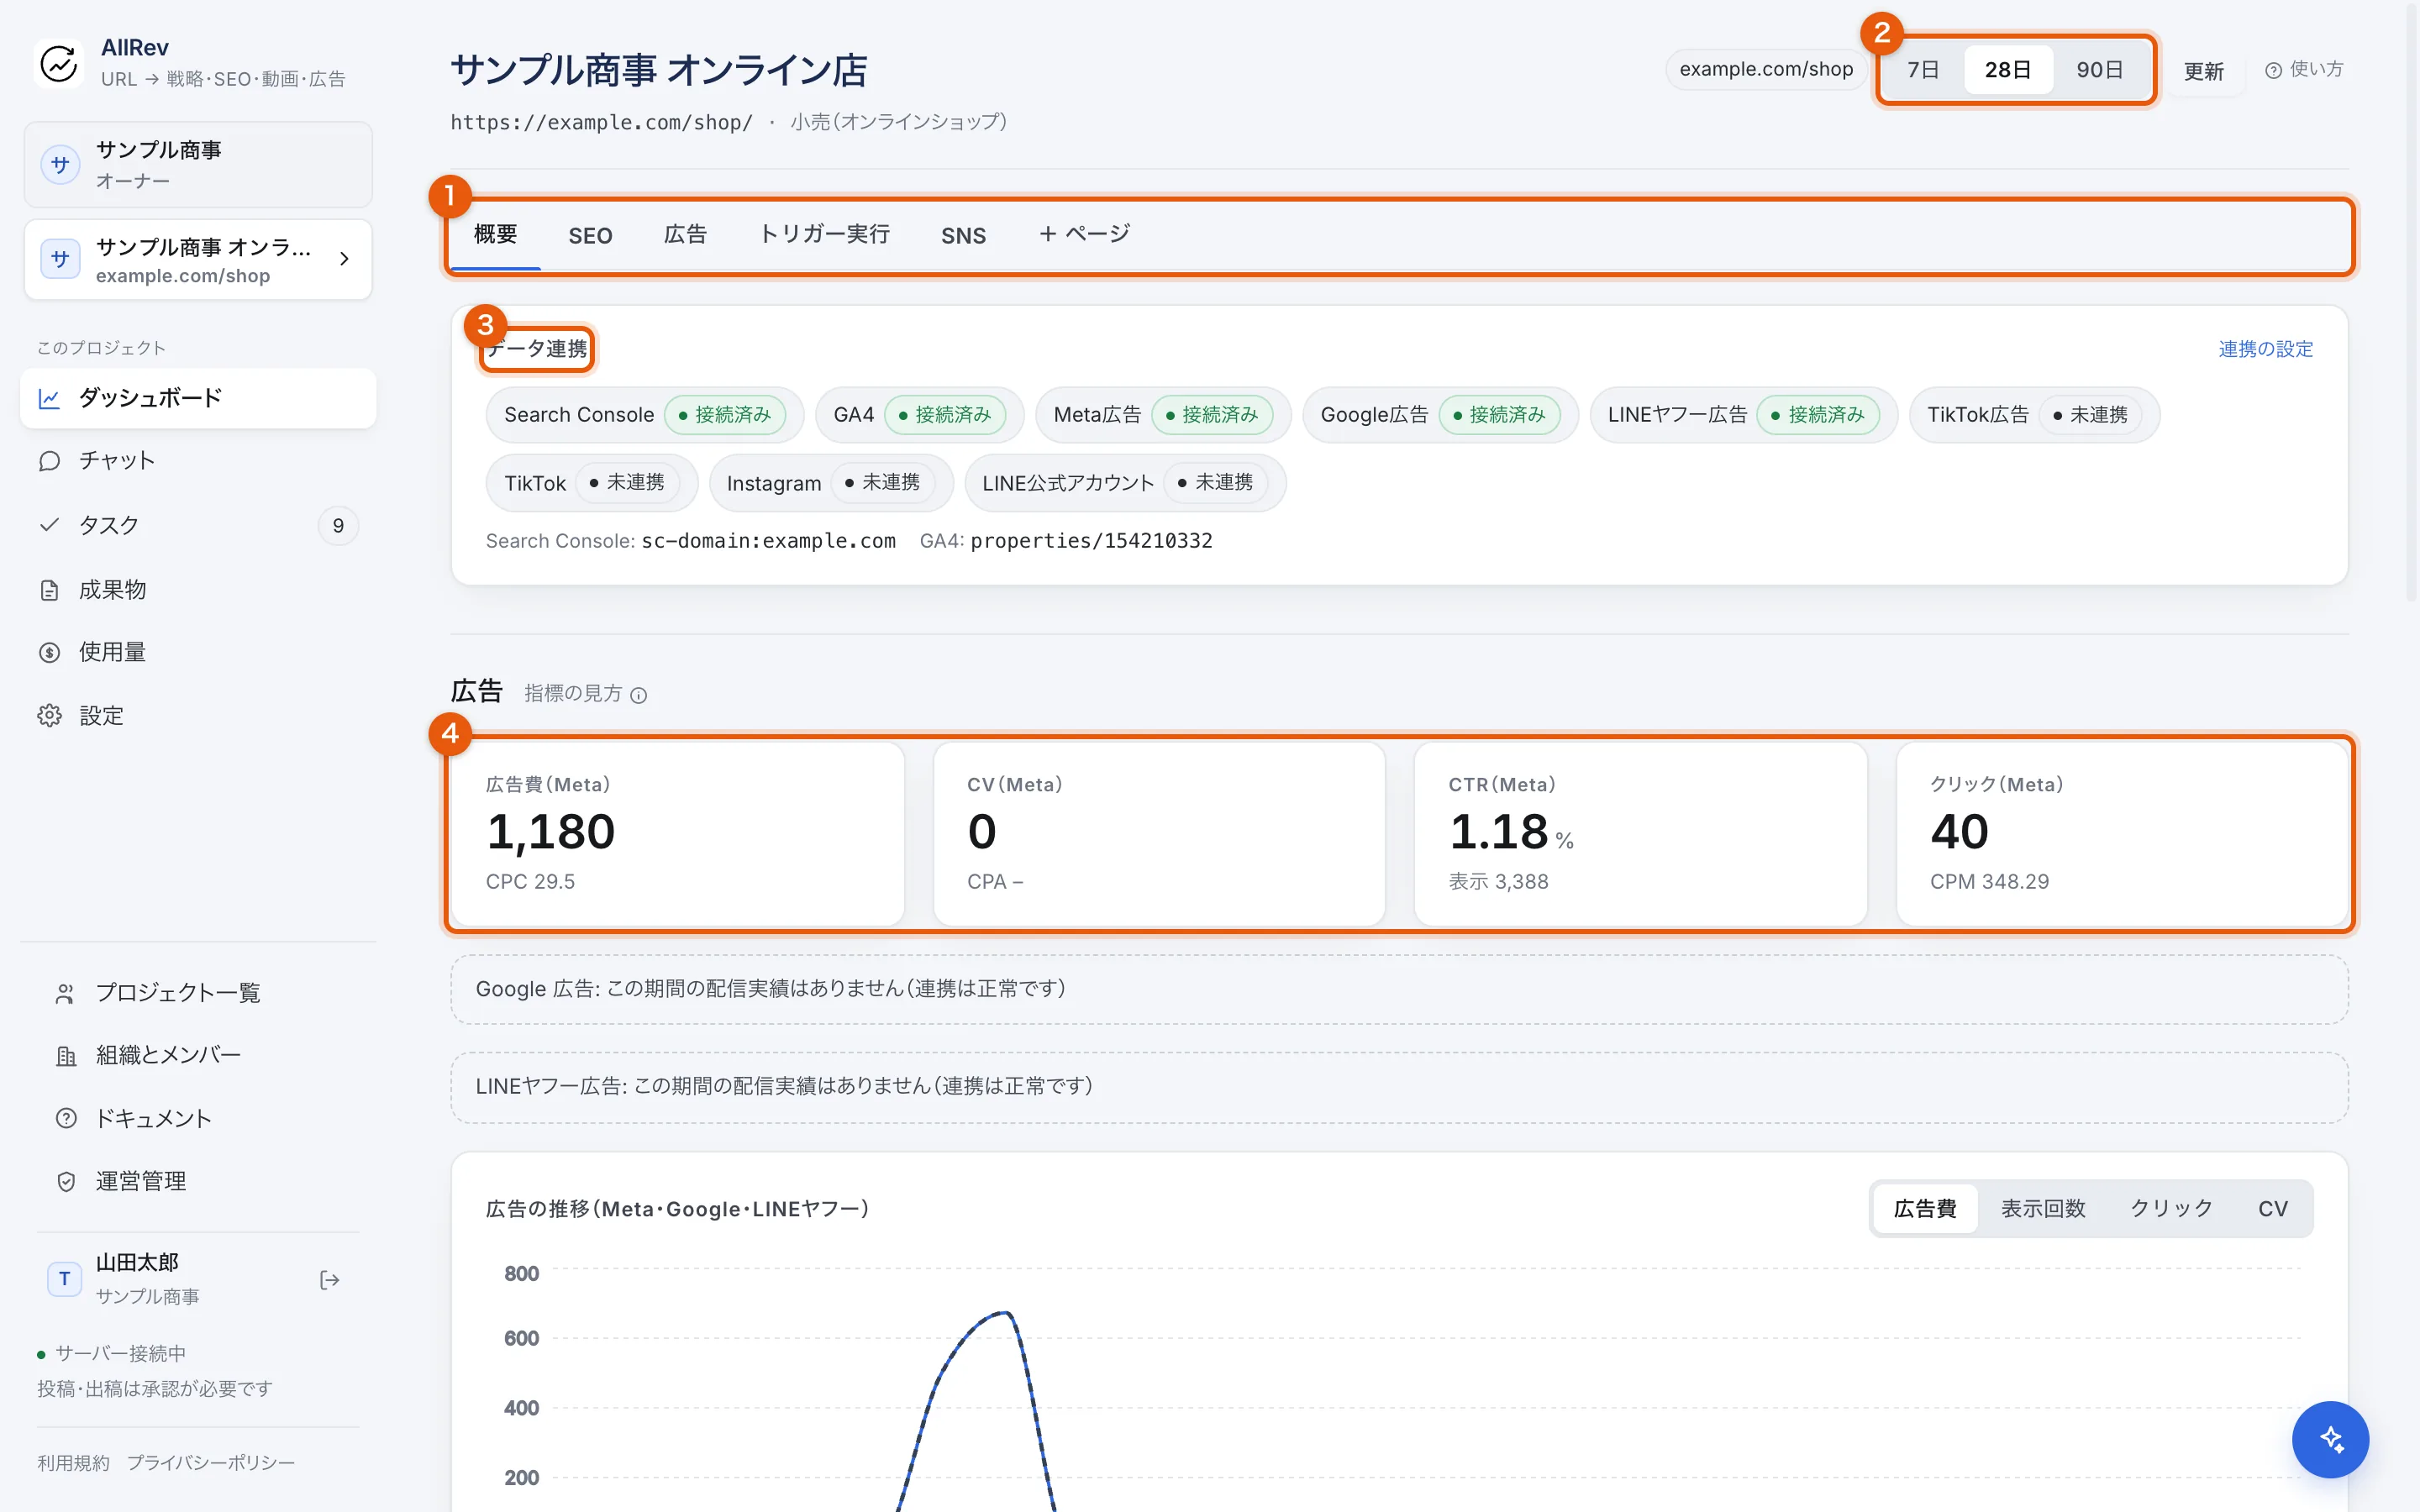Select the 概要 tab
2420x1512 pixels.
(x=495, y=235)
